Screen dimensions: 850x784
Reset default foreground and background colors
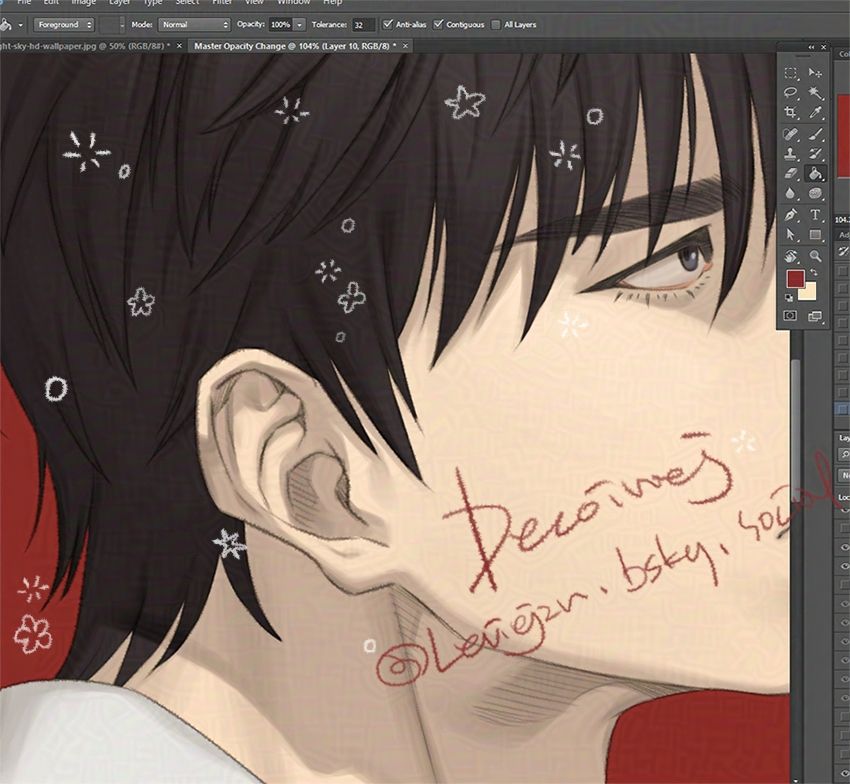789,298
